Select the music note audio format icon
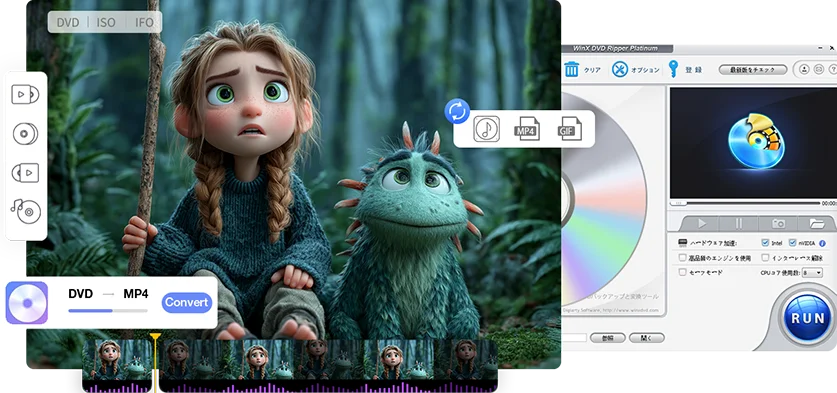The height and width of the screenshot is (393, 837). 486,129
